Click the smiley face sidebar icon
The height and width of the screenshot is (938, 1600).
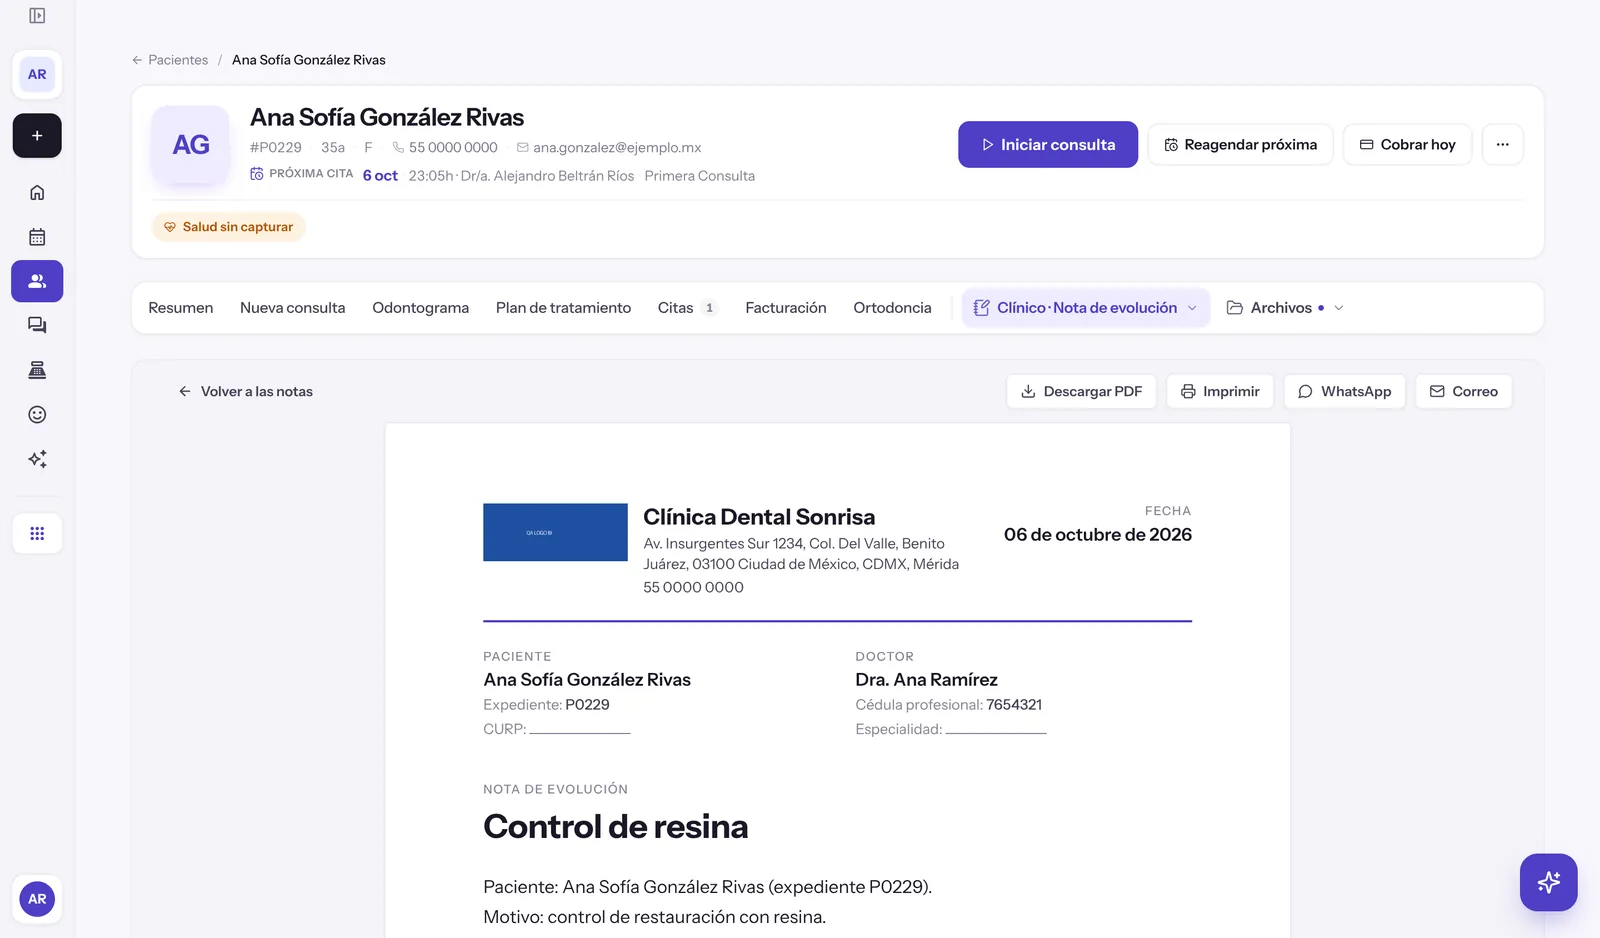point(37,414)
